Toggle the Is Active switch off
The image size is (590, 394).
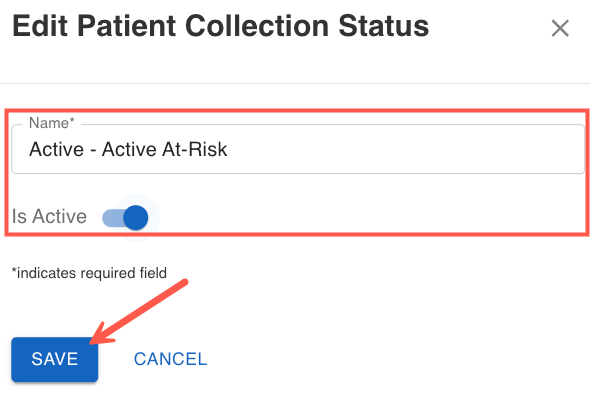click(x=125, y=218)
